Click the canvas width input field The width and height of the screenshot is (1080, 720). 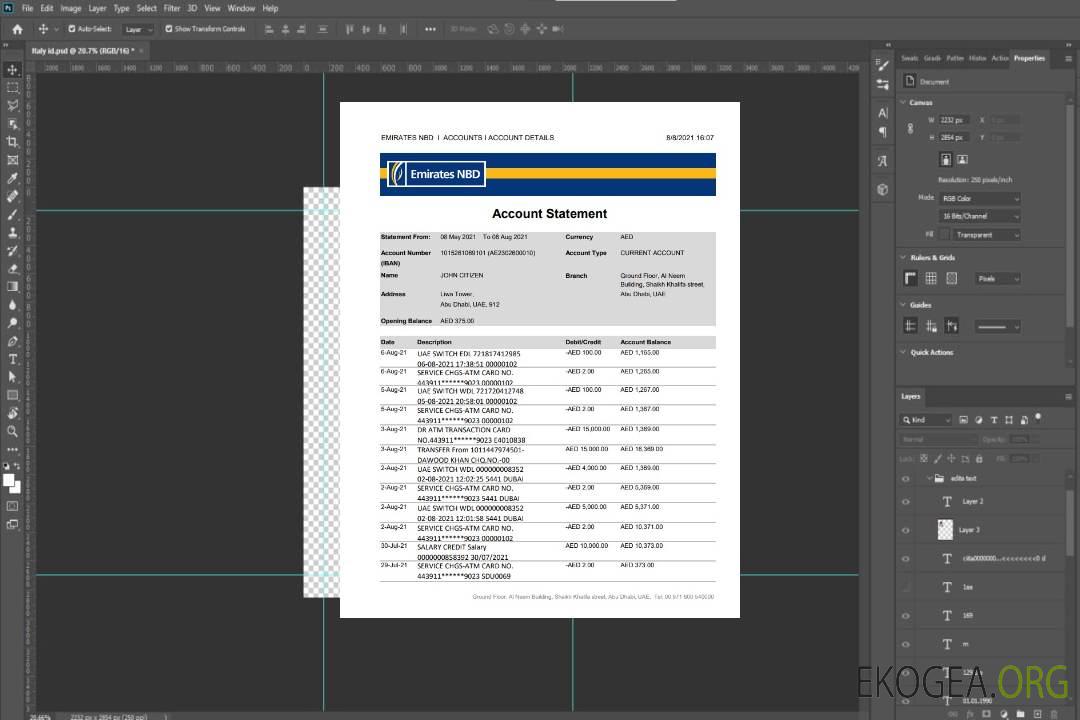click(x=953, y=120)
